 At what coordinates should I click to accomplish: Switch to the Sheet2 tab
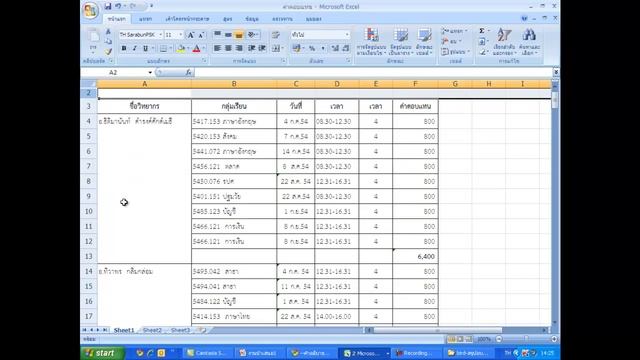pyautogui.click(x=152, y=330)
